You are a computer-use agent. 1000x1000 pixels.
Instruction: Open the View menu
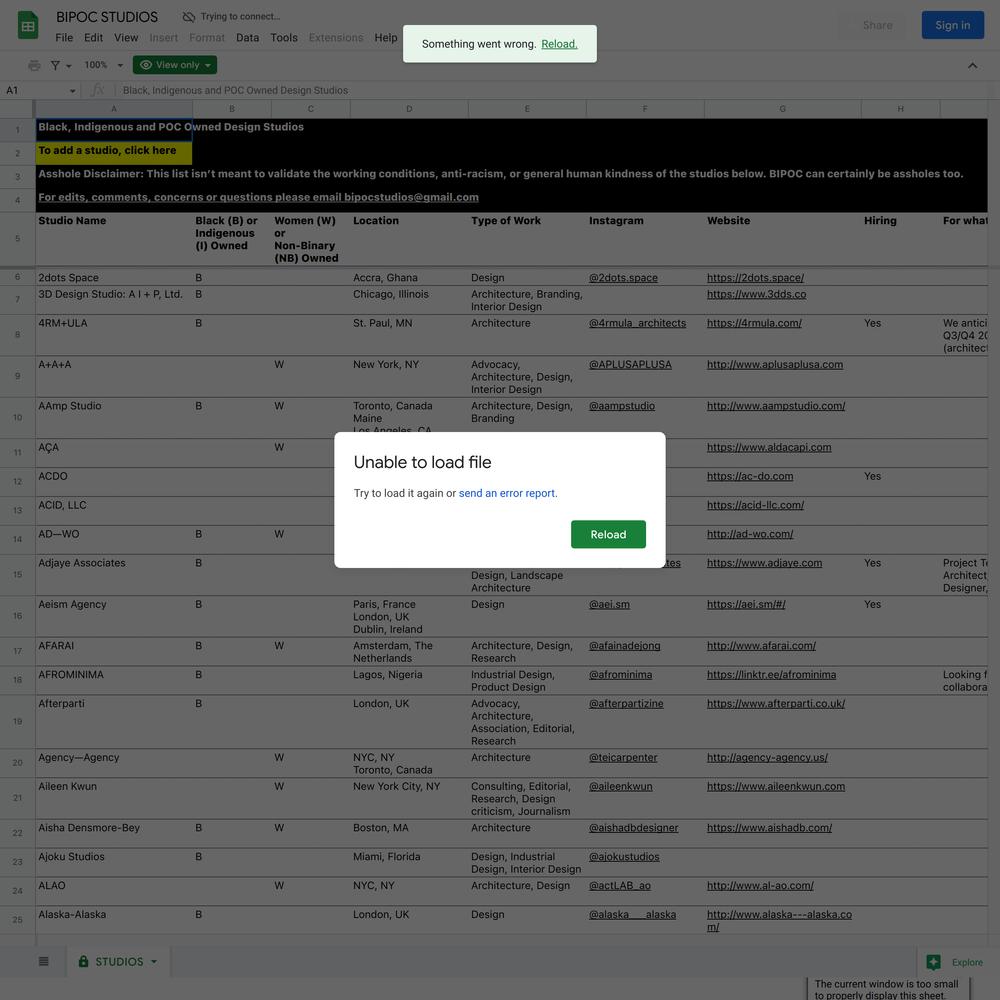coord(126,38)
